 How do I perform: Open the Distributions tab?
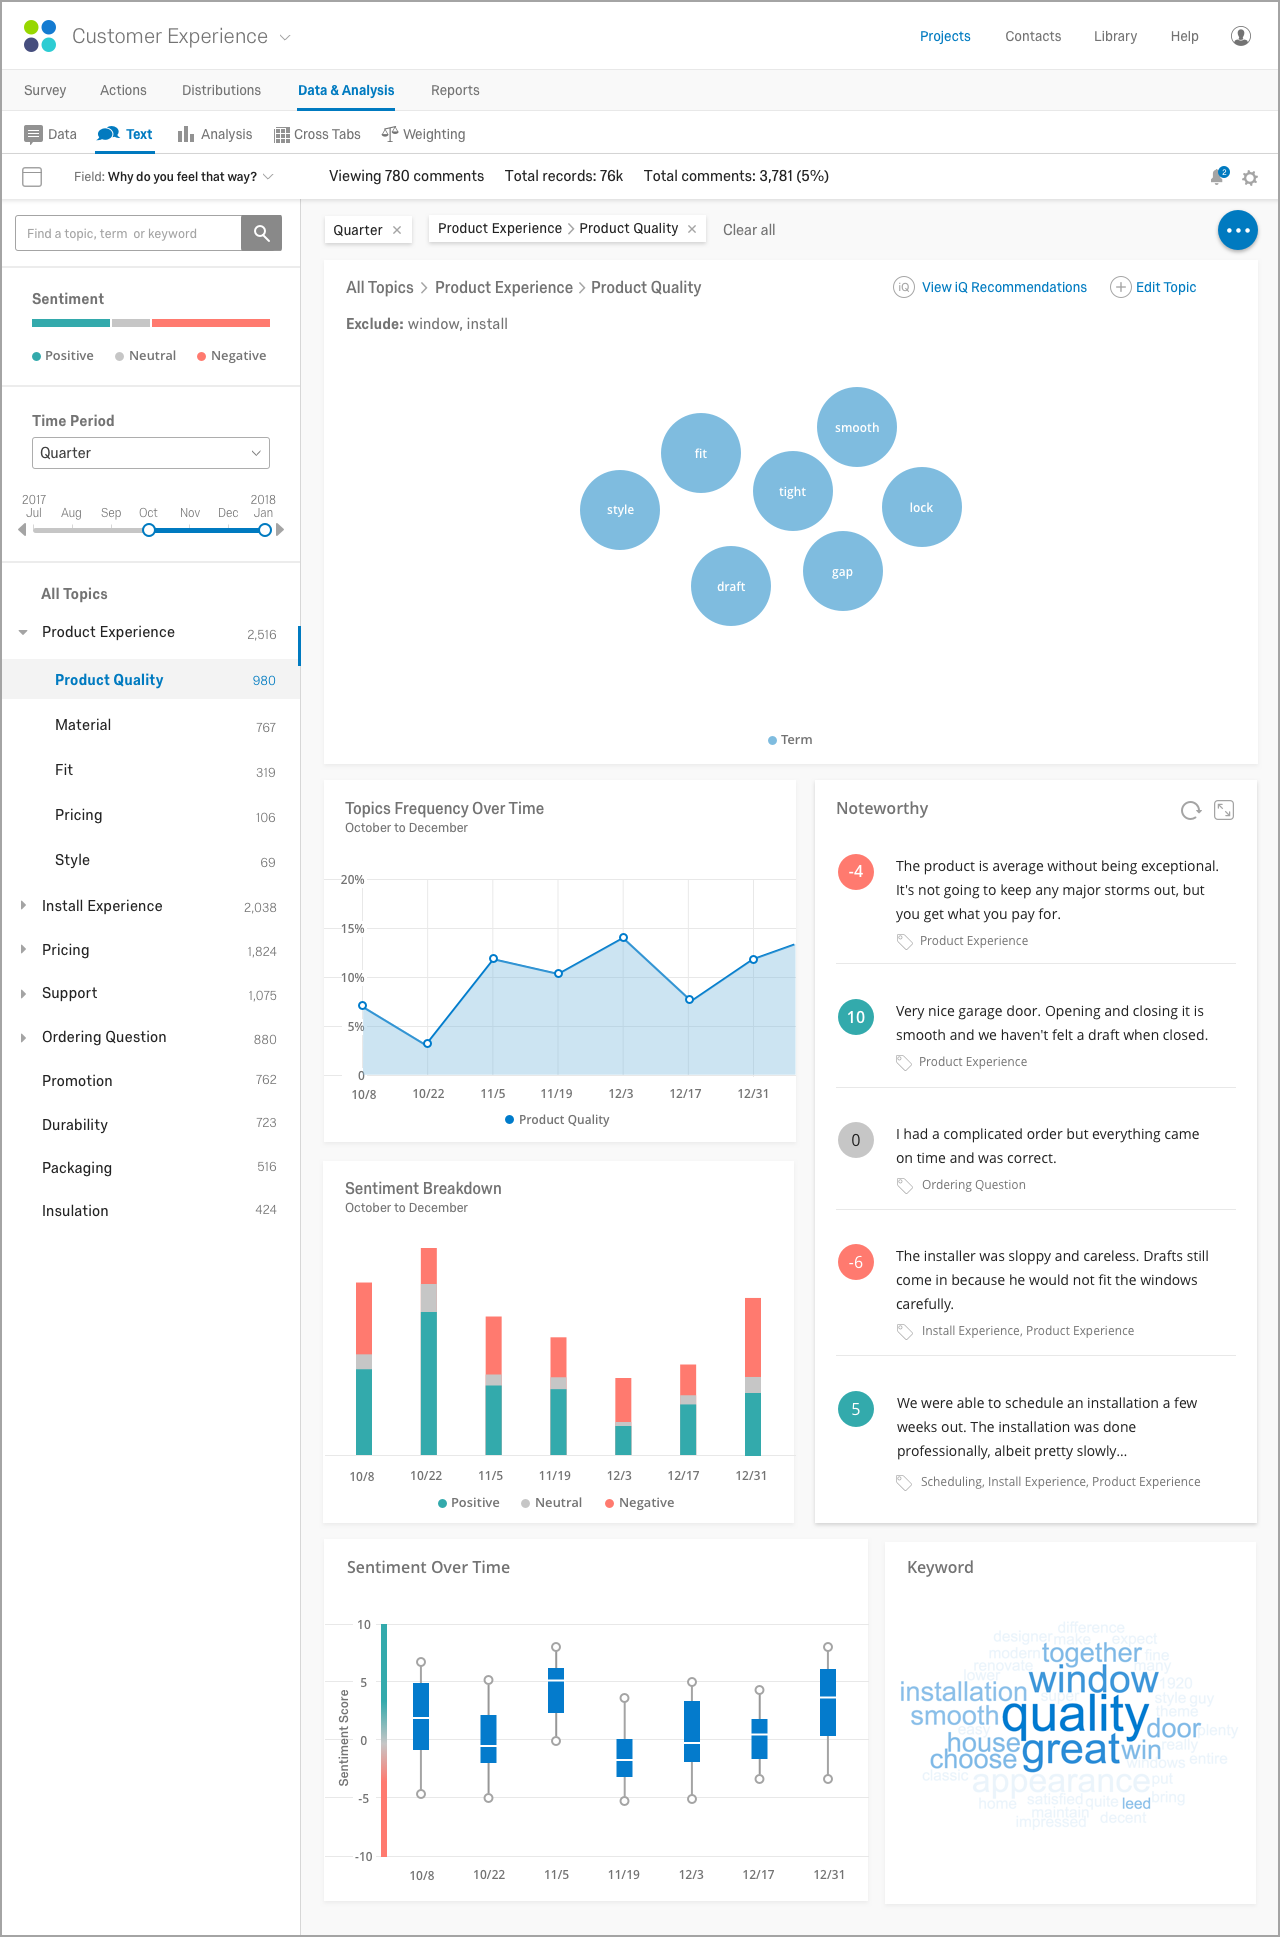(x=221, y=90)
